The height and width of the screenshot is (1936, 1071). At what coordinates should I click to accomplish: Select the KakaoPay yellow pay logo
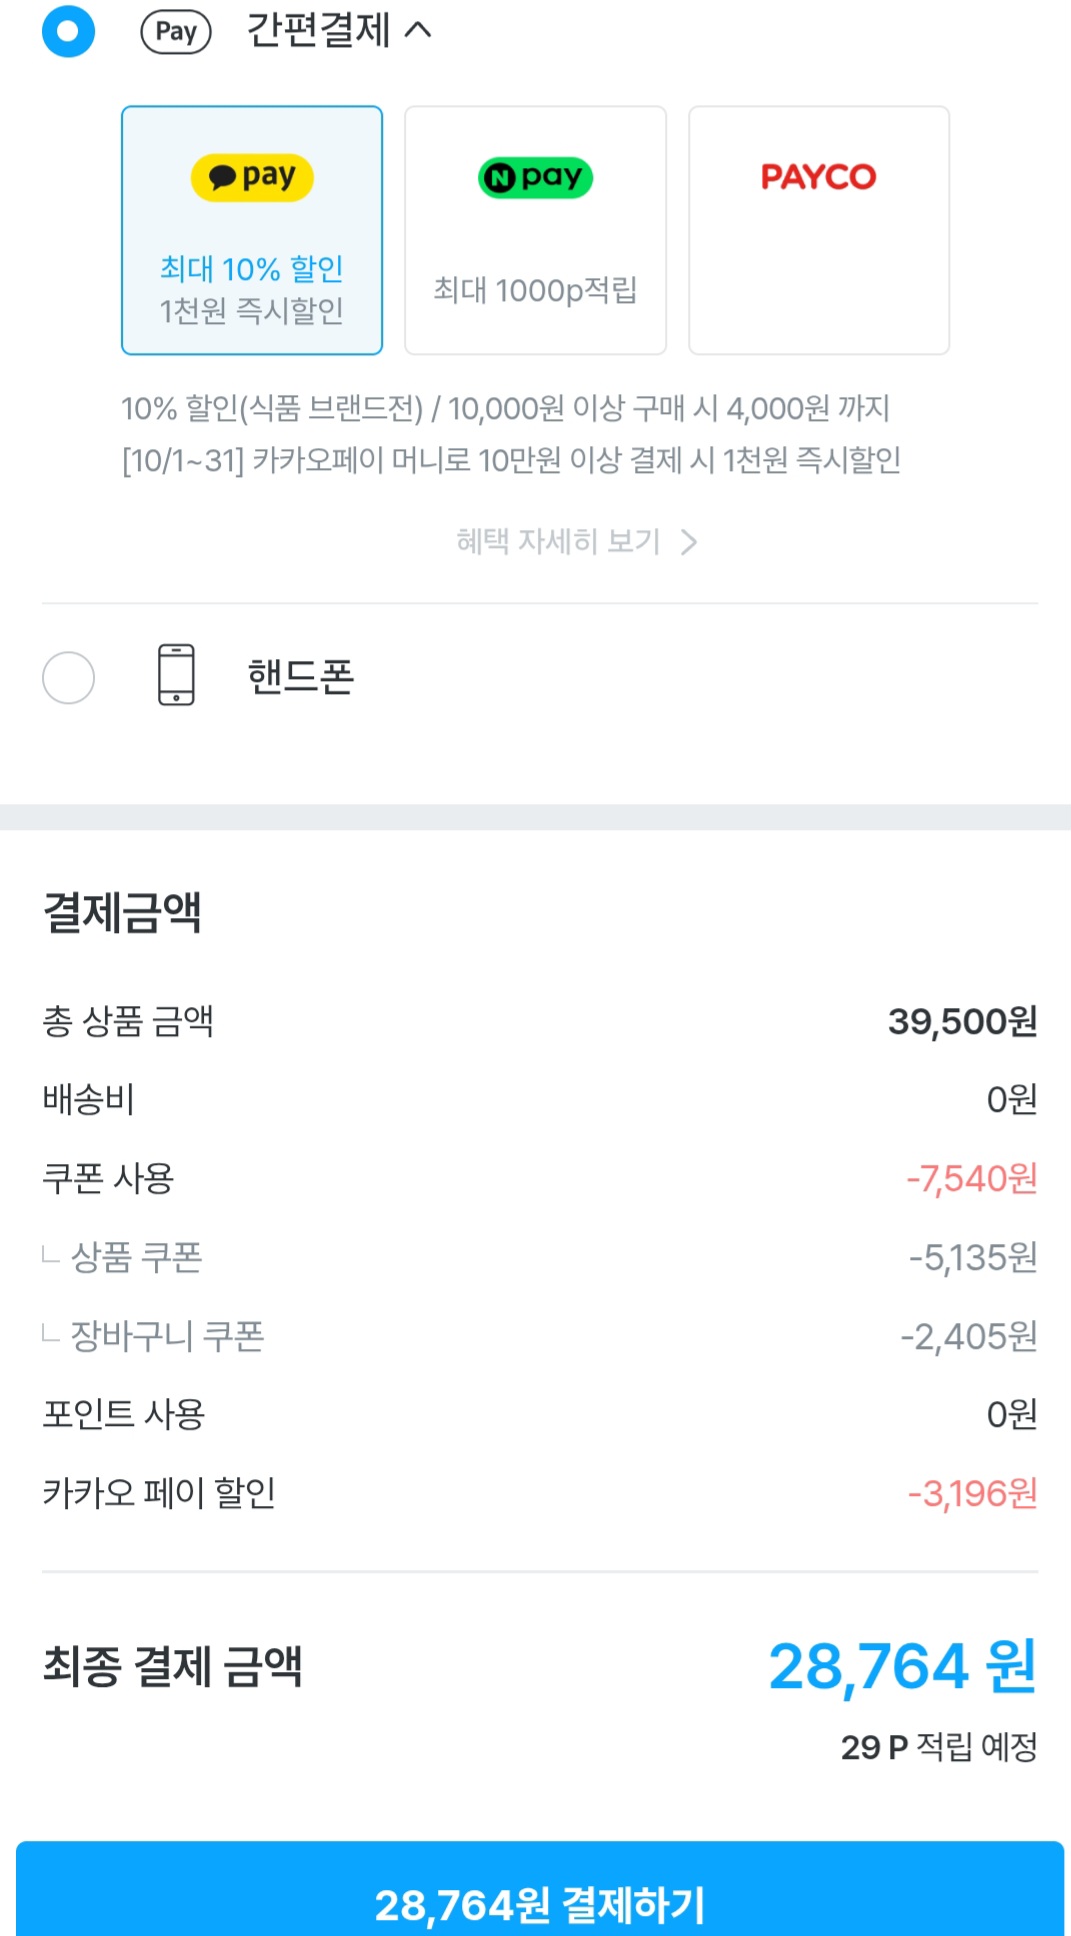pyautogui.click(x=252, y=177)
